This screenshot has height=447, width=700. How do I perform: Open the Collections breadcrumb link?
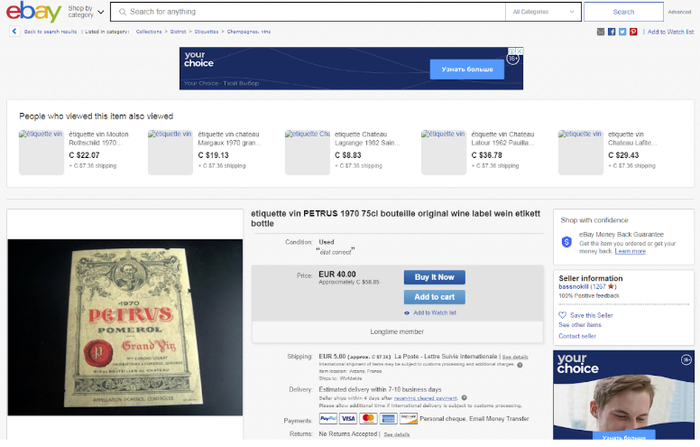(149, 32)
